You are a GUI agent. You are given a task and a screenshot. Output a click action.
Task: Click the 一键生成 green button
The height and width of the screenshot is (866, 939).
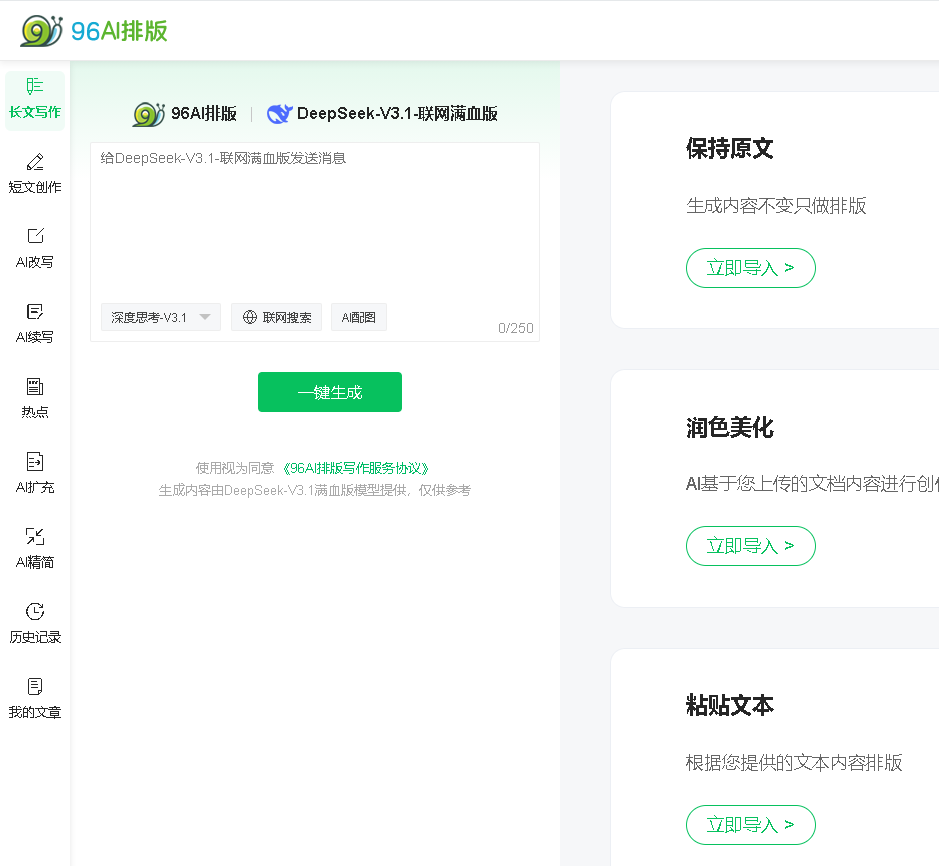(330, 392)
